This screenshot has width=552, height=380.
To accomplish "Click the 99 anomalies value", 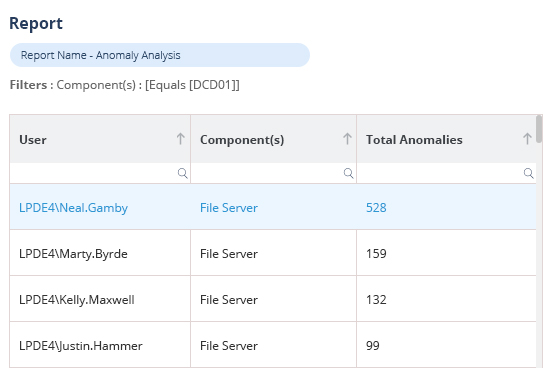I will click(x=372, y=345).
